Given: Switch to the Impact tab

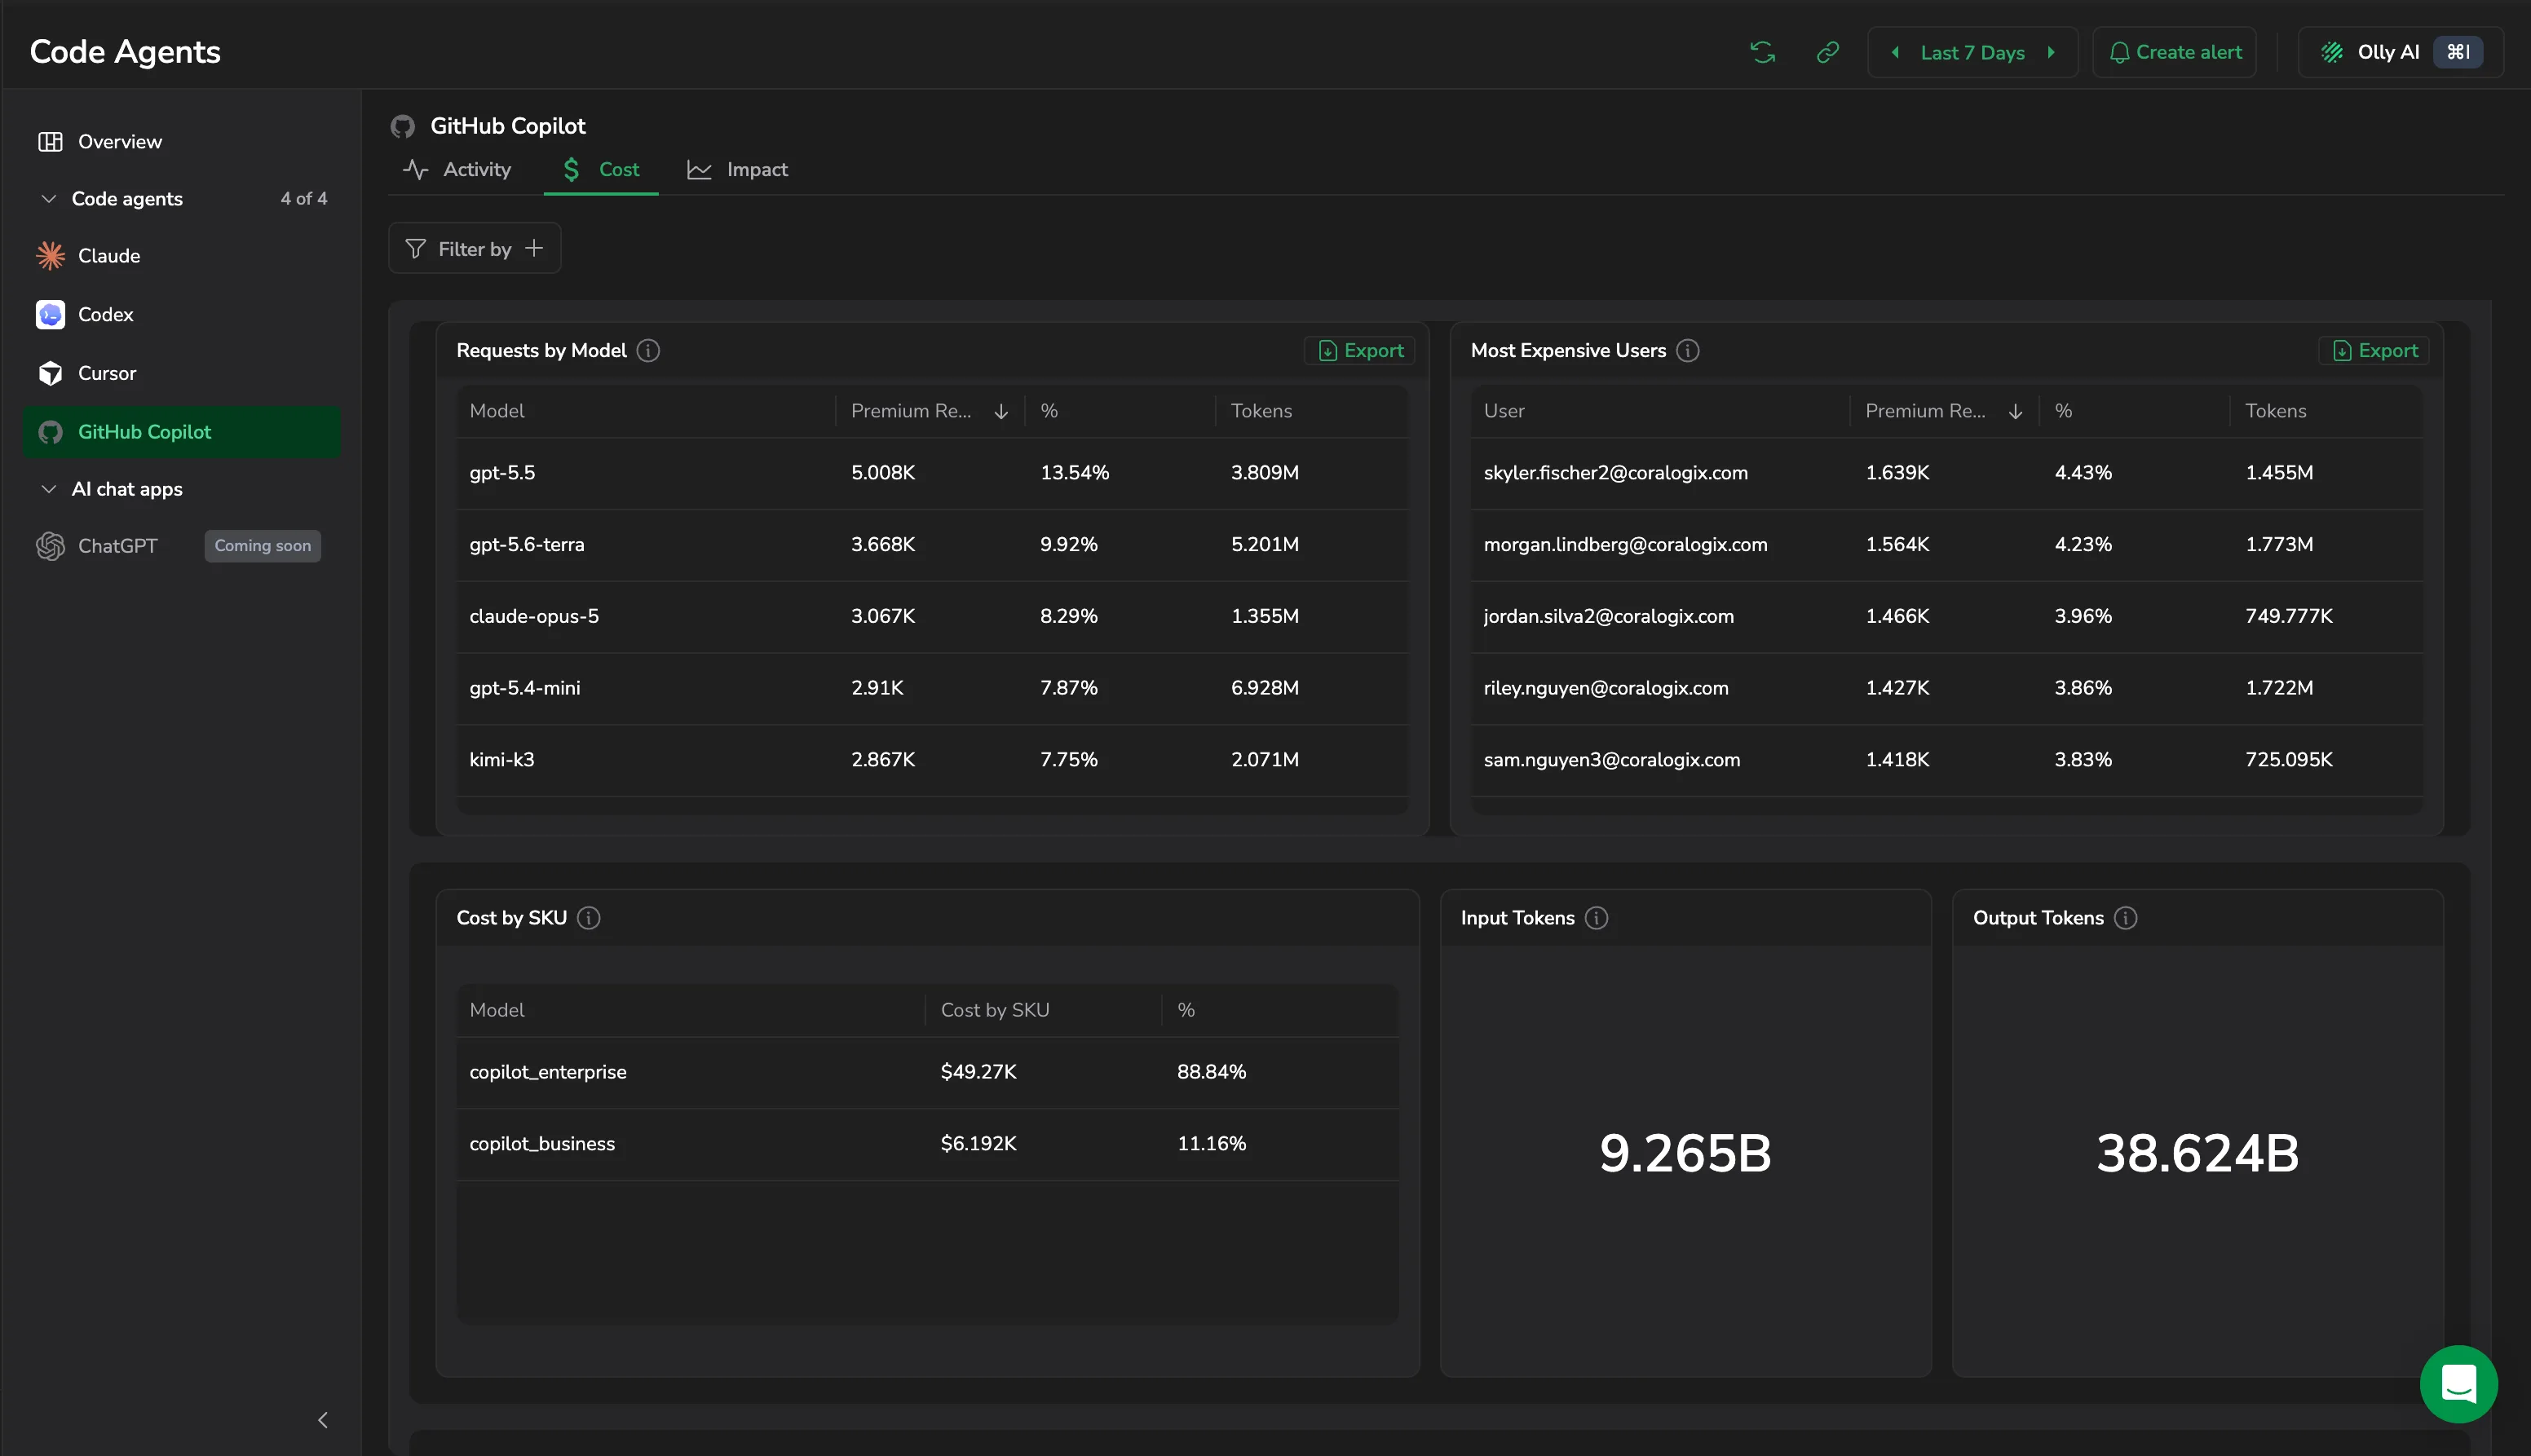Looking at the screenshot, I should pyautogui.click(x=738, y=169).
